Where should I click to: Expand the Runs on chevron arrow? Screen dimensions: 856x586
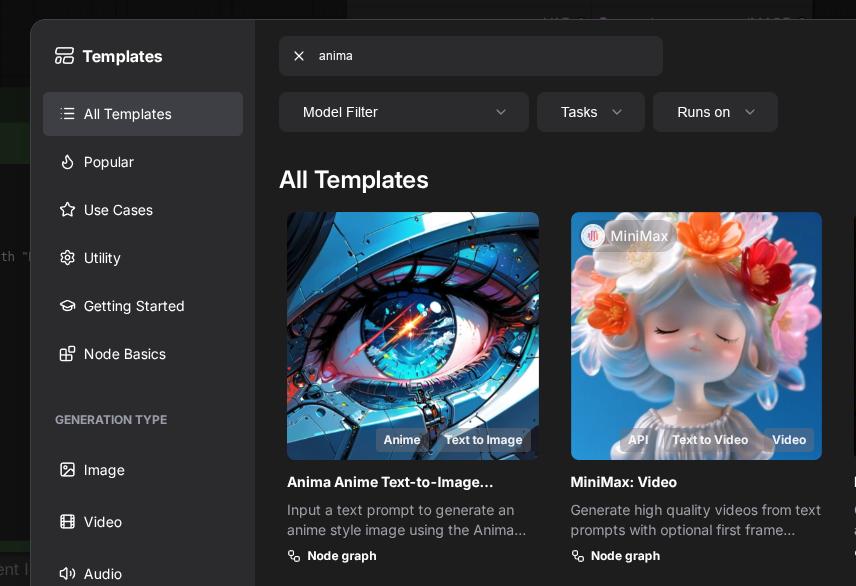[x=750, y=112]
